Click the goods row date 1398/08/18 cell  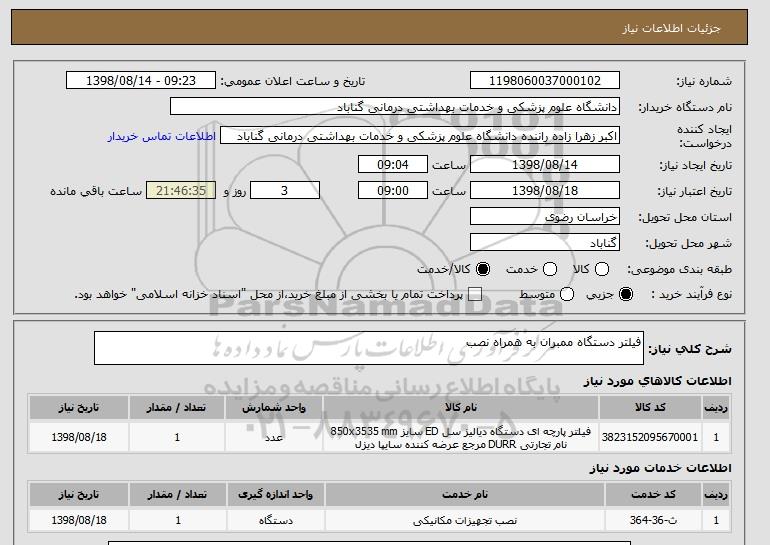(79, 437)
